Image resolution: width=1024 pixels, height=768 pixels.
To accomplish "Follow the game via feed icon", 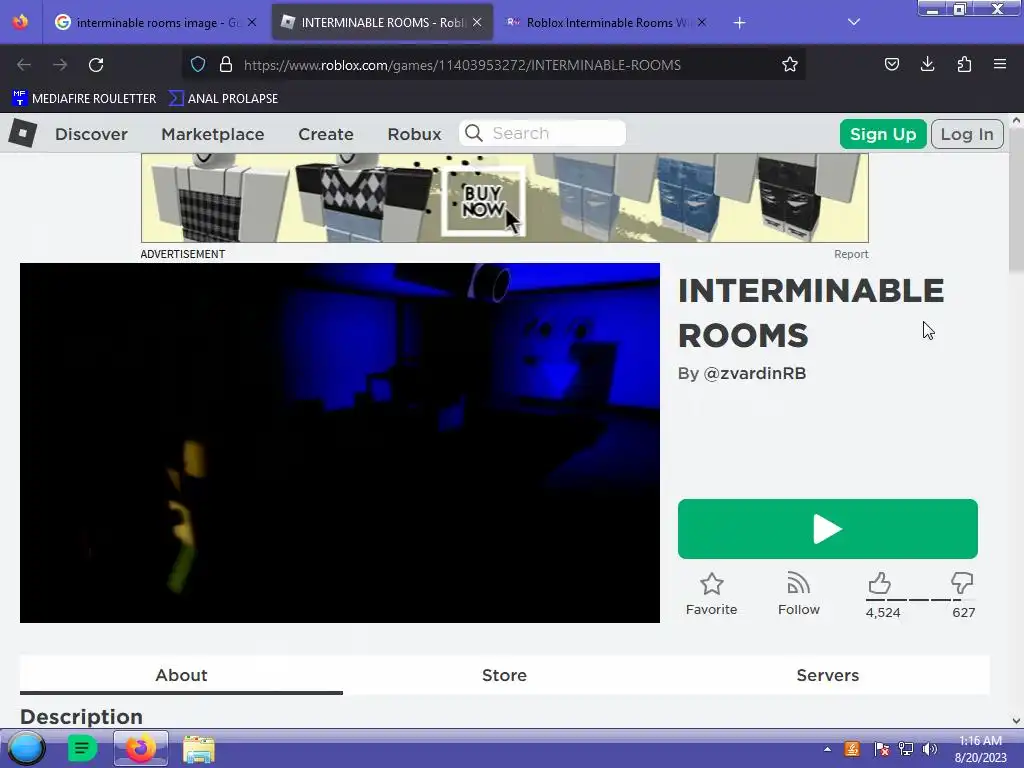I will click(798, 583).
